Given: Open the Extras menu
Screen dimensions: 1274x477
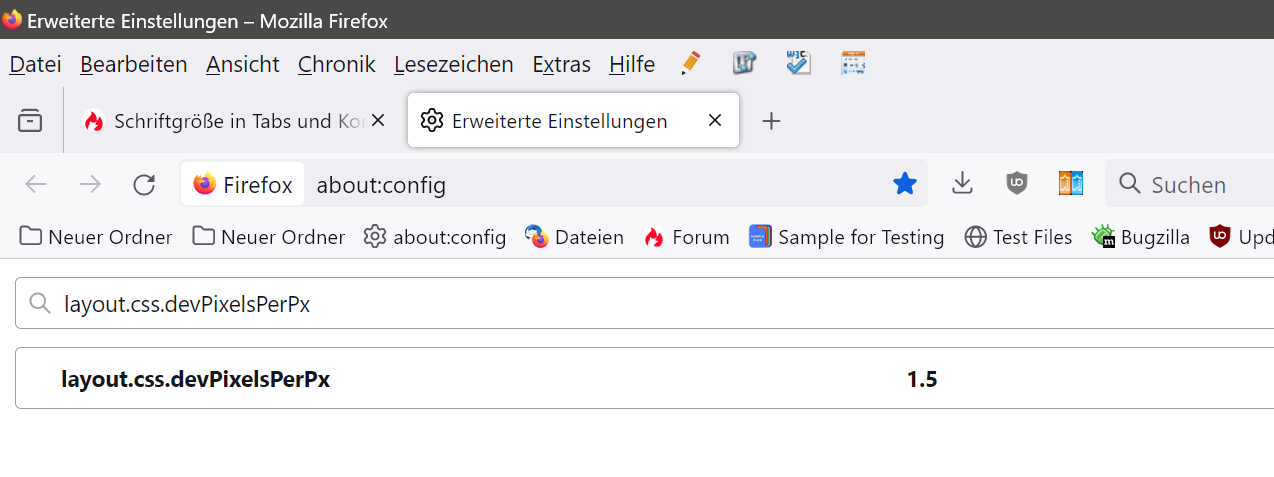Looking at the screenshot, I should point(561,64).
